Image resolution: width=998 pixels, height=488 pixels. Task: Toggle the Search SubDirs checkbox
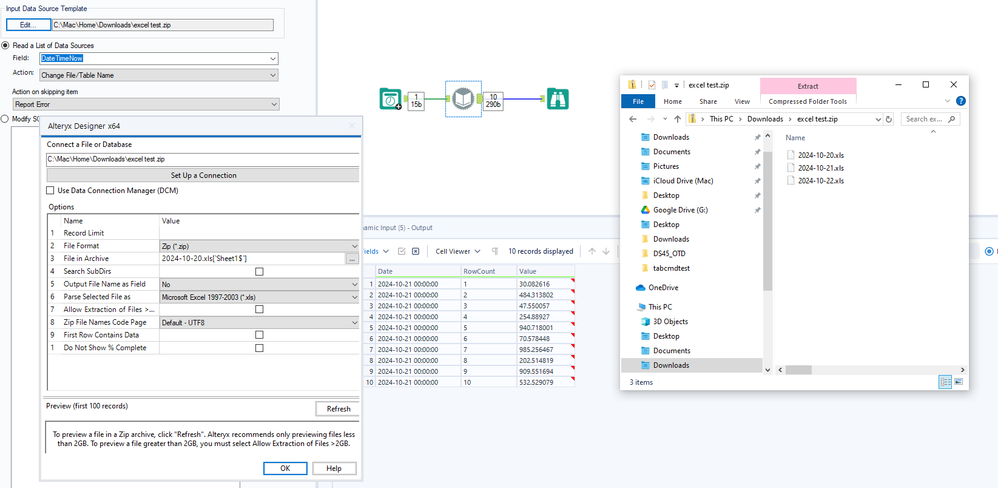[259, 271]
